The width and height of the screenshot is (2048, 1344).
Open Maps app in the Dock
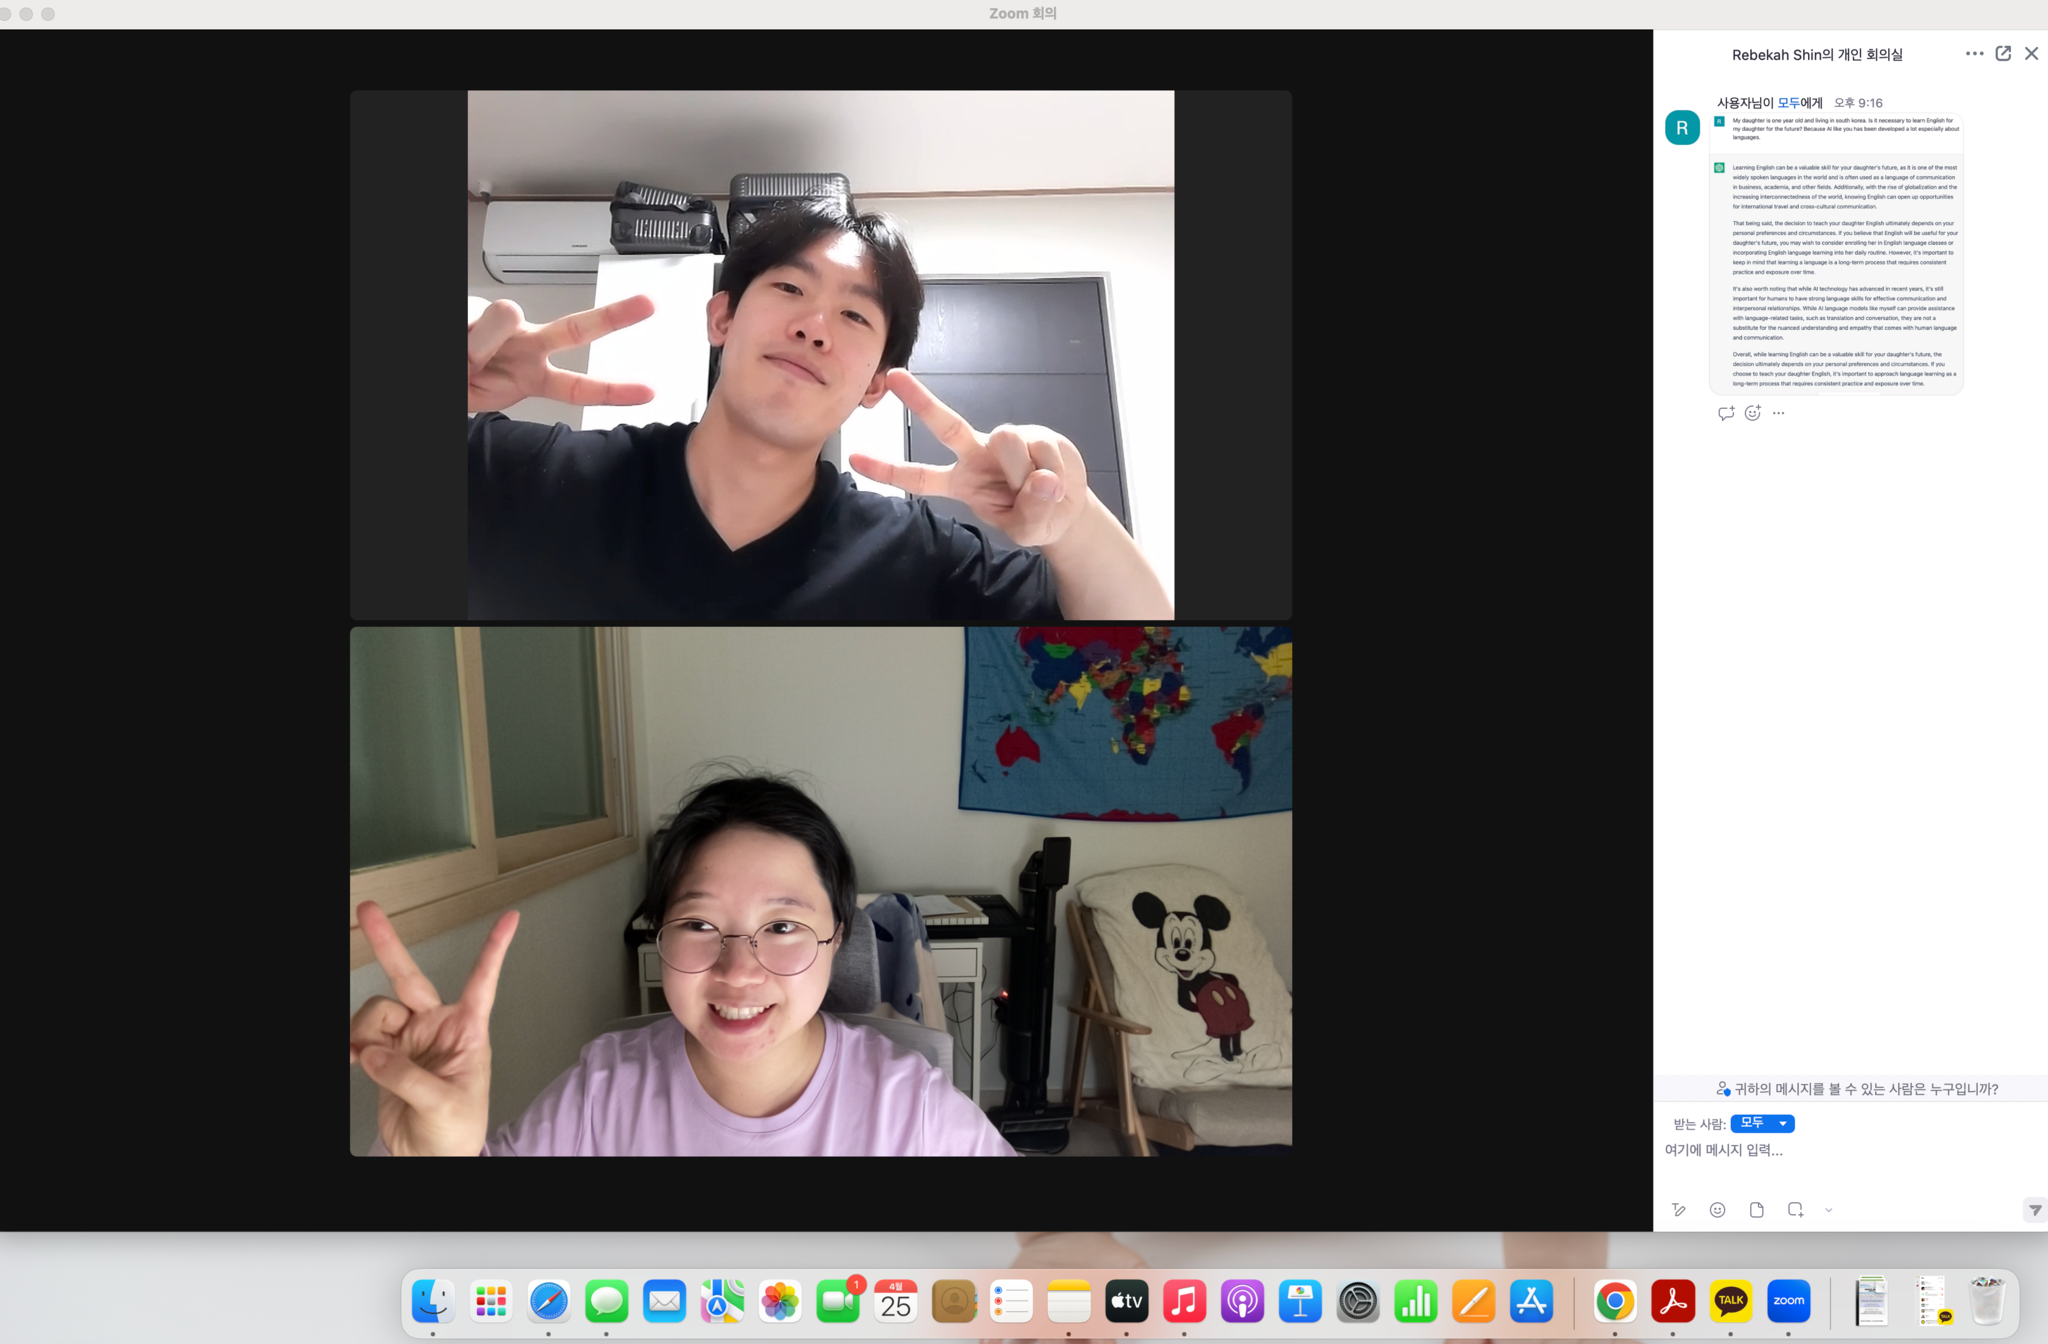click(722, 1301)
